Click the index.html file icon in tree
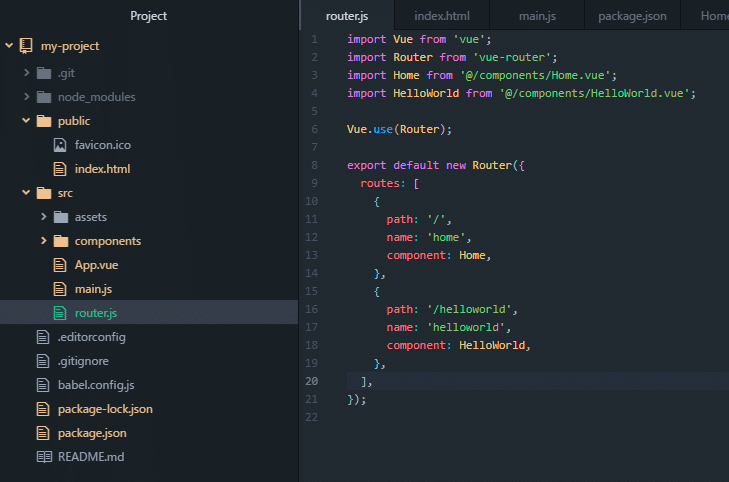The width and height of the screenshot is (729, 482). pyautogui.click(x=60, y=169)
